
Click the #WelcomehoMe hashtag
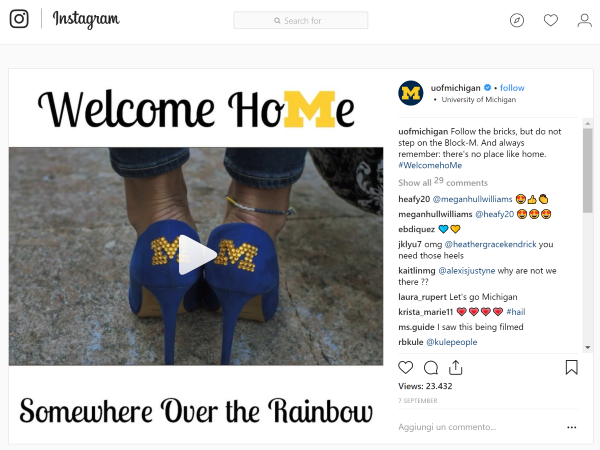coord(430,165)
